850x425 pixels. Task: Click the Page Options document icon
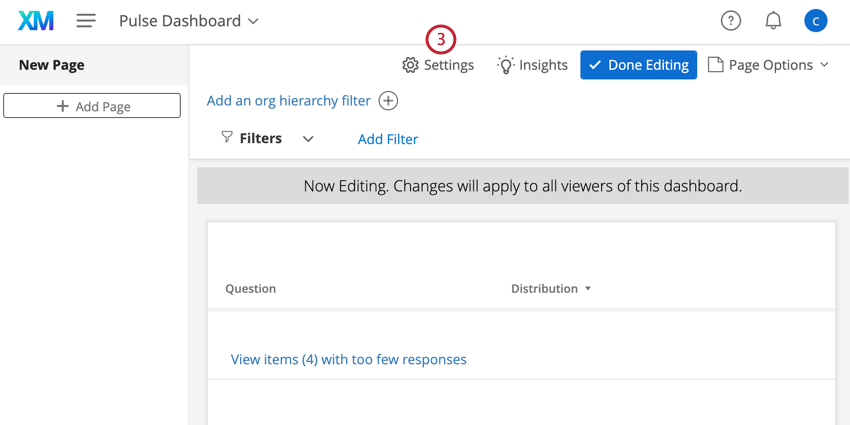coord(716,65)
